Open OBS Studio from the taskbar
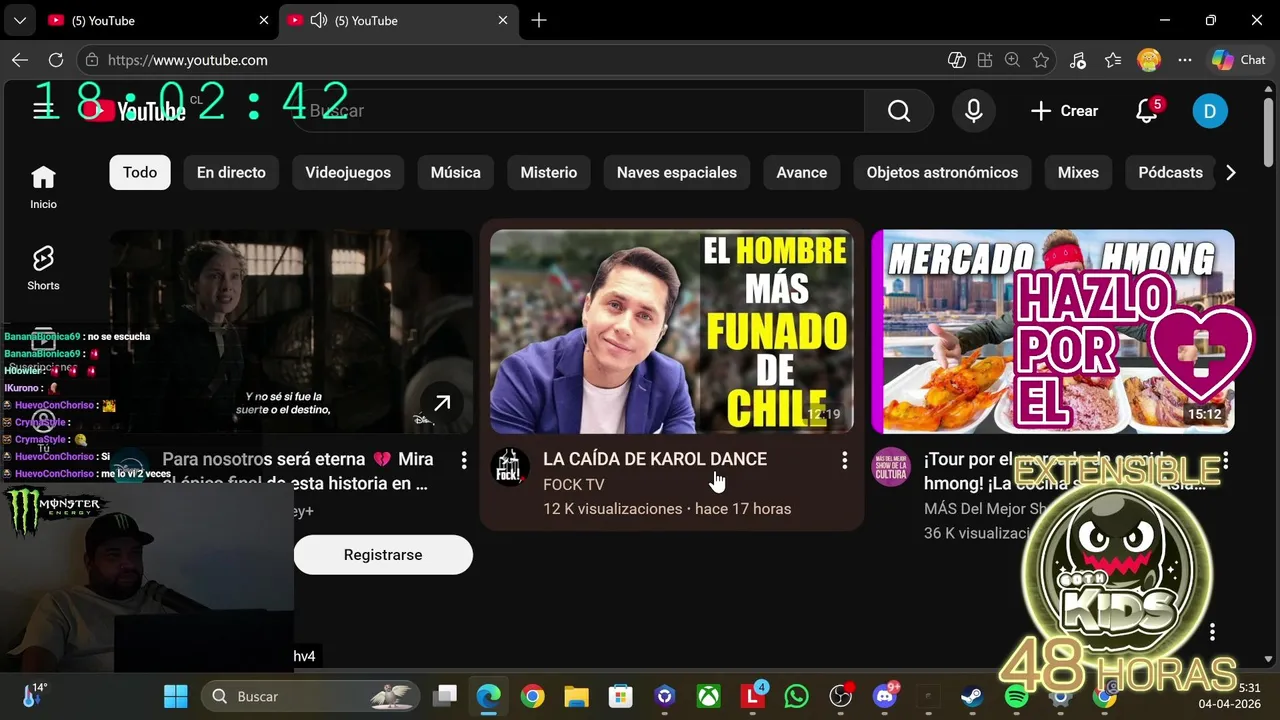This screenshot has height=720, width=1280. point(841,696)
